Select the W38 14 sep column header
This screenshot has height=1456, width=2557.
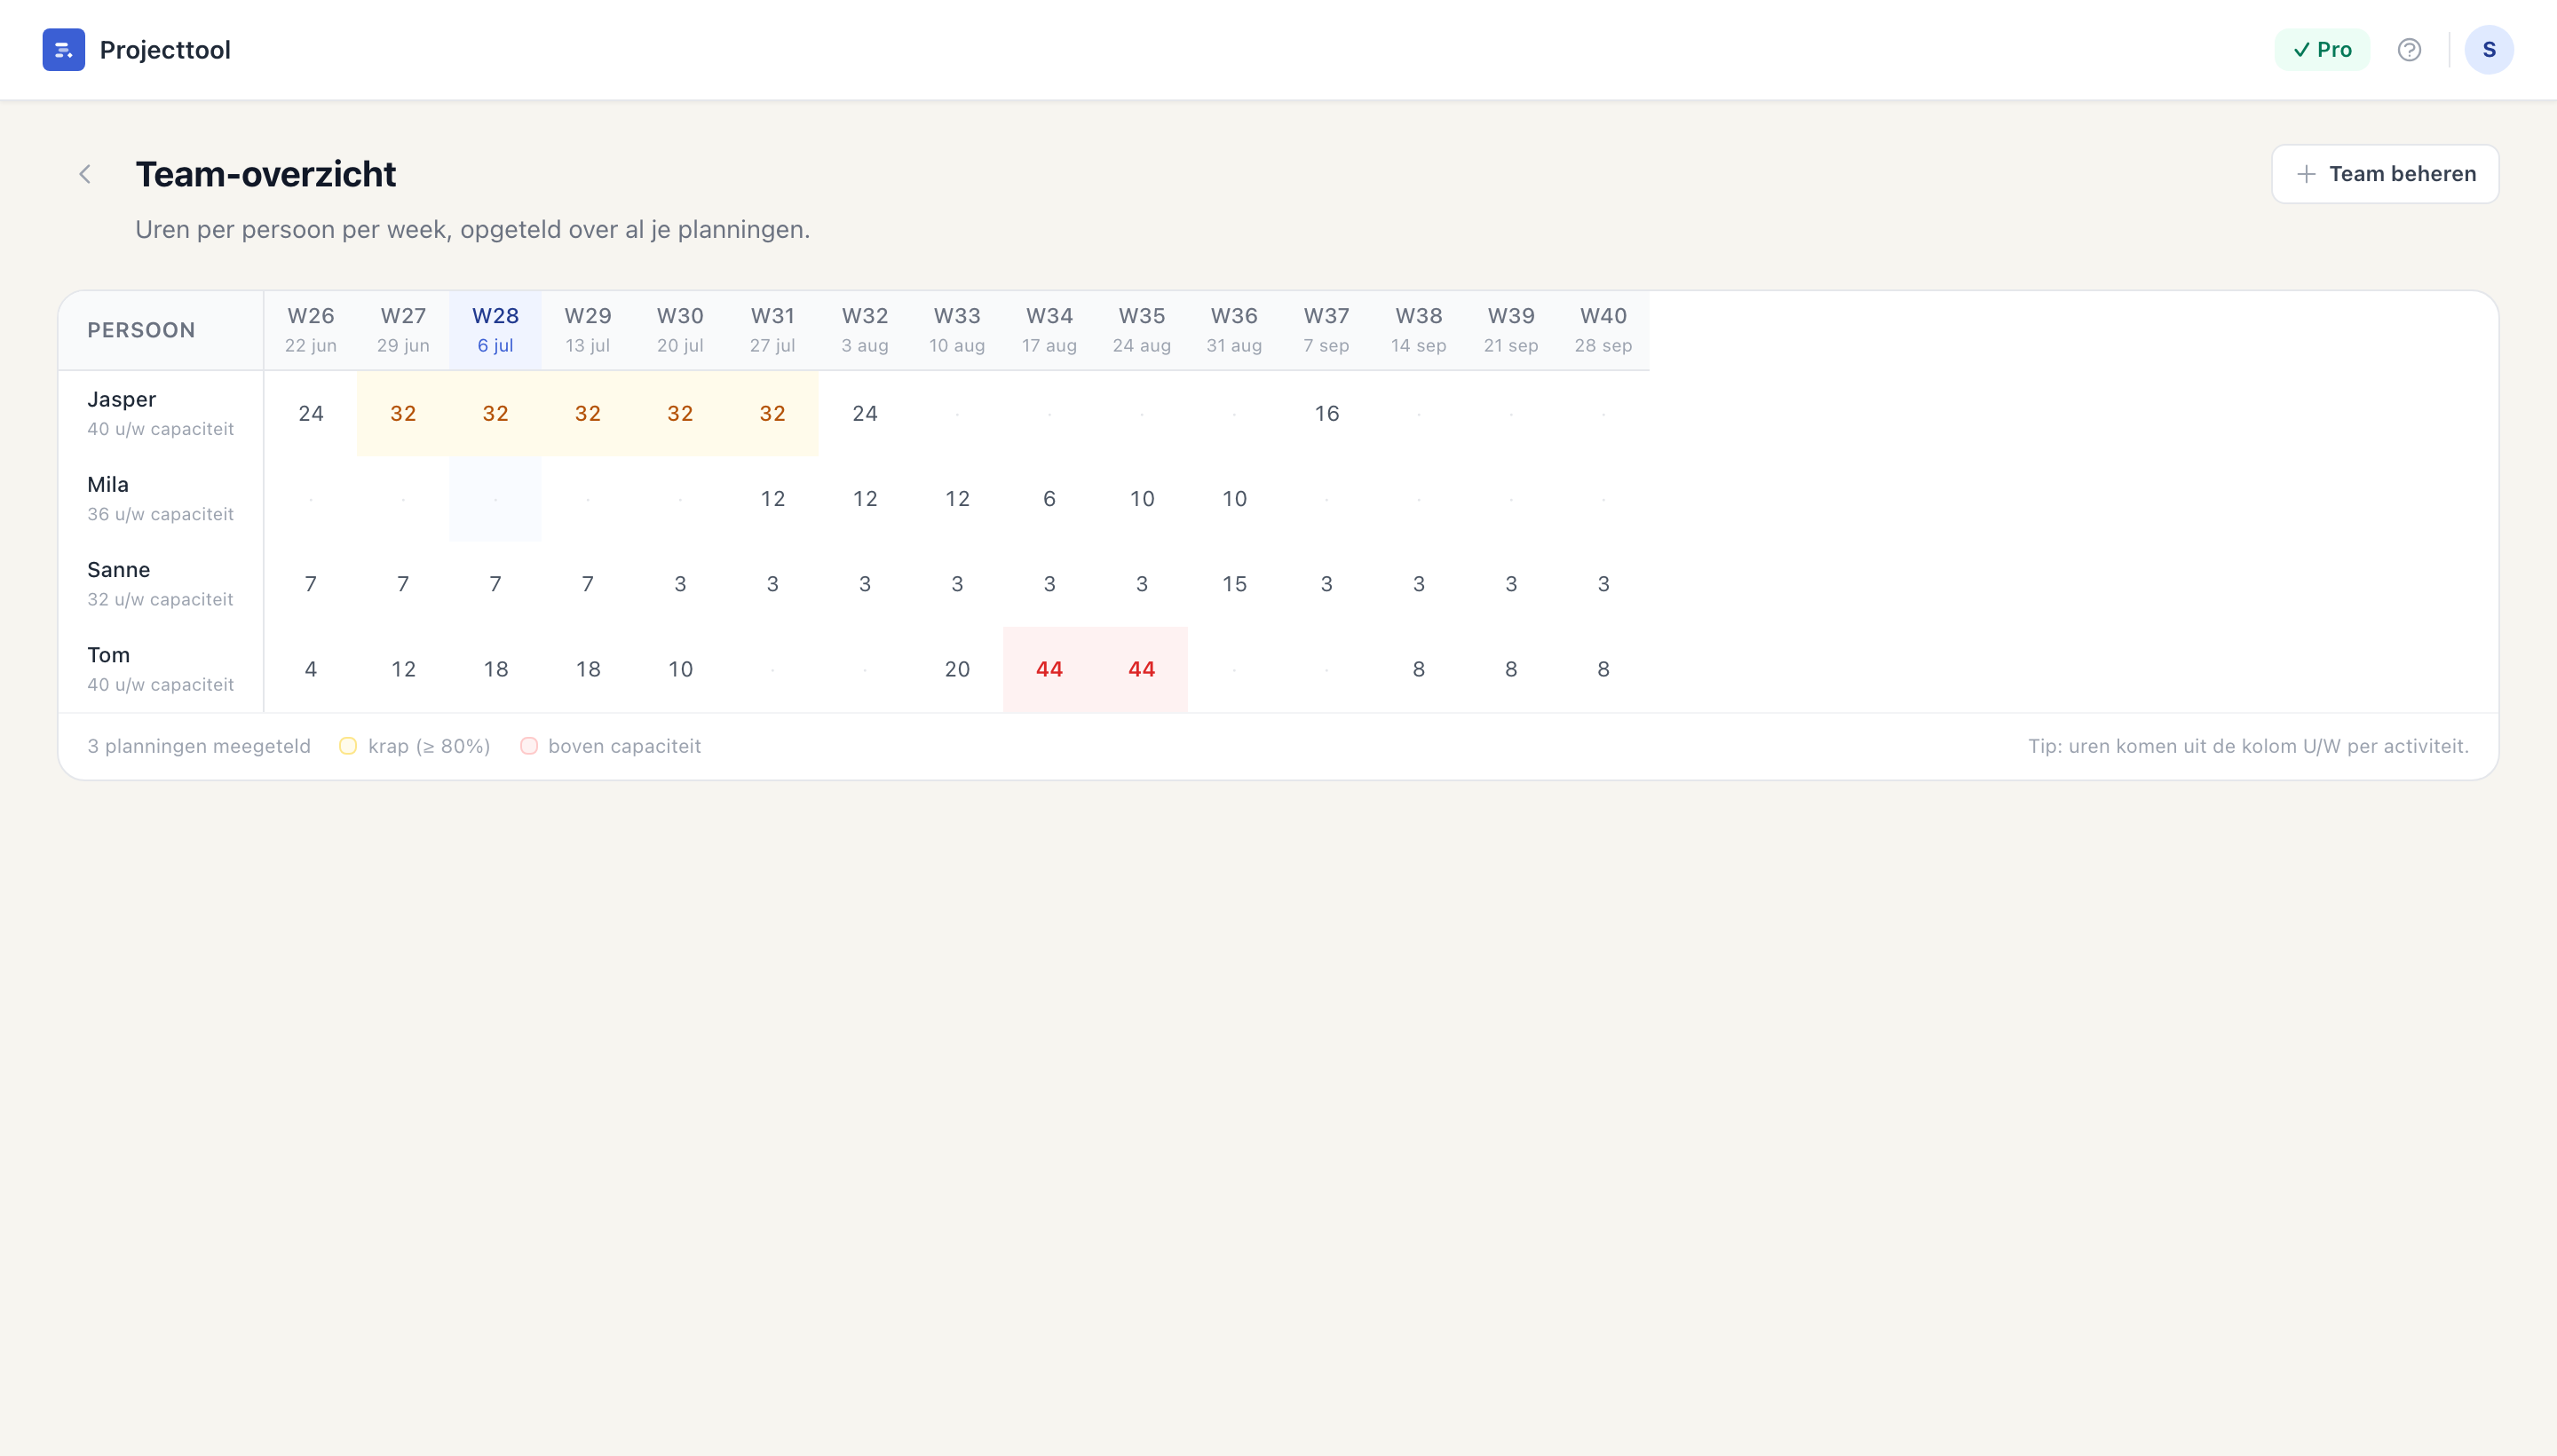point(1419,330)
